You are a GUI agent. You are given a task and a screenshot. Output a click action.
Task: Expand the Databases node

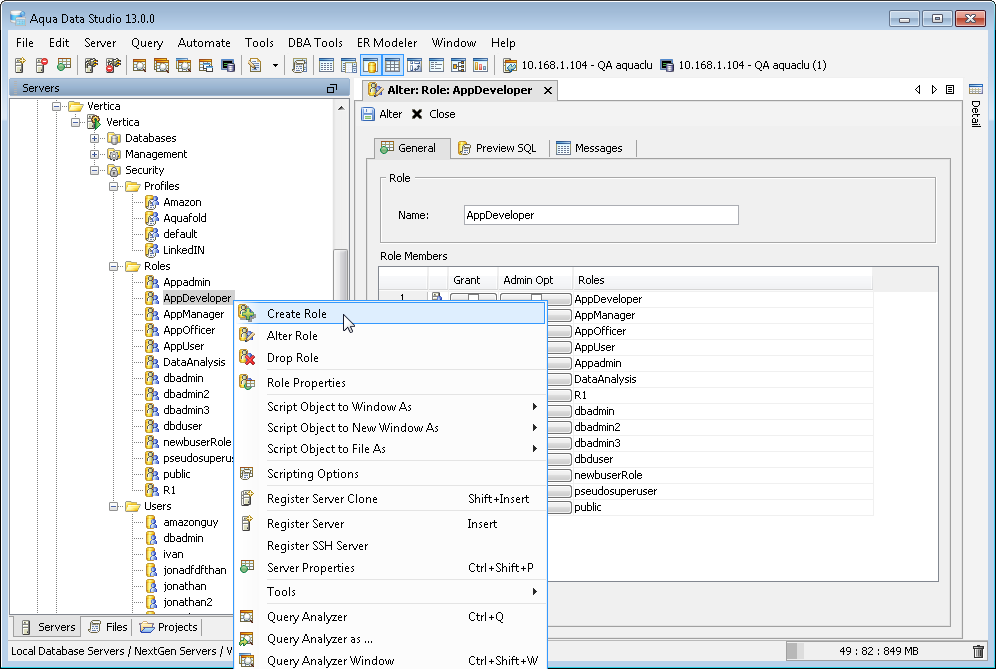[94, 138]
